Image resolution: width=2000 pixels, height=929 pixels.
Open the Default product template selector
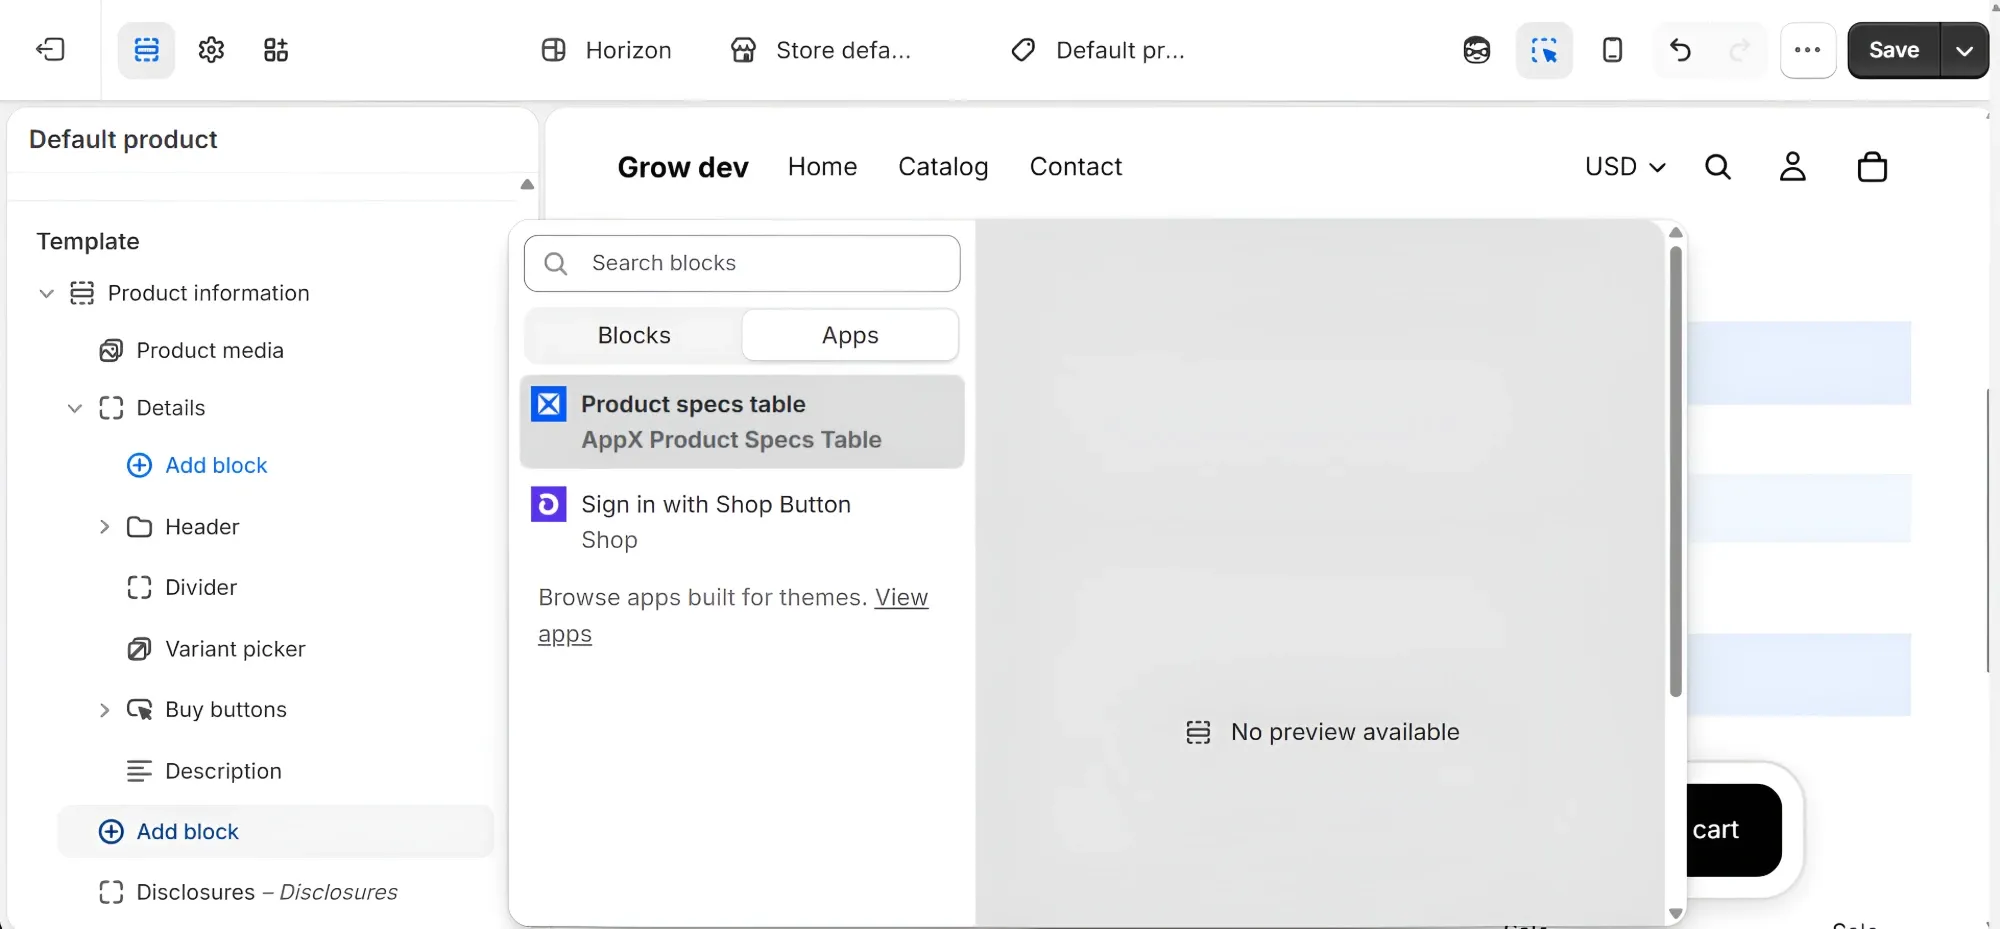click(1098, 50)
